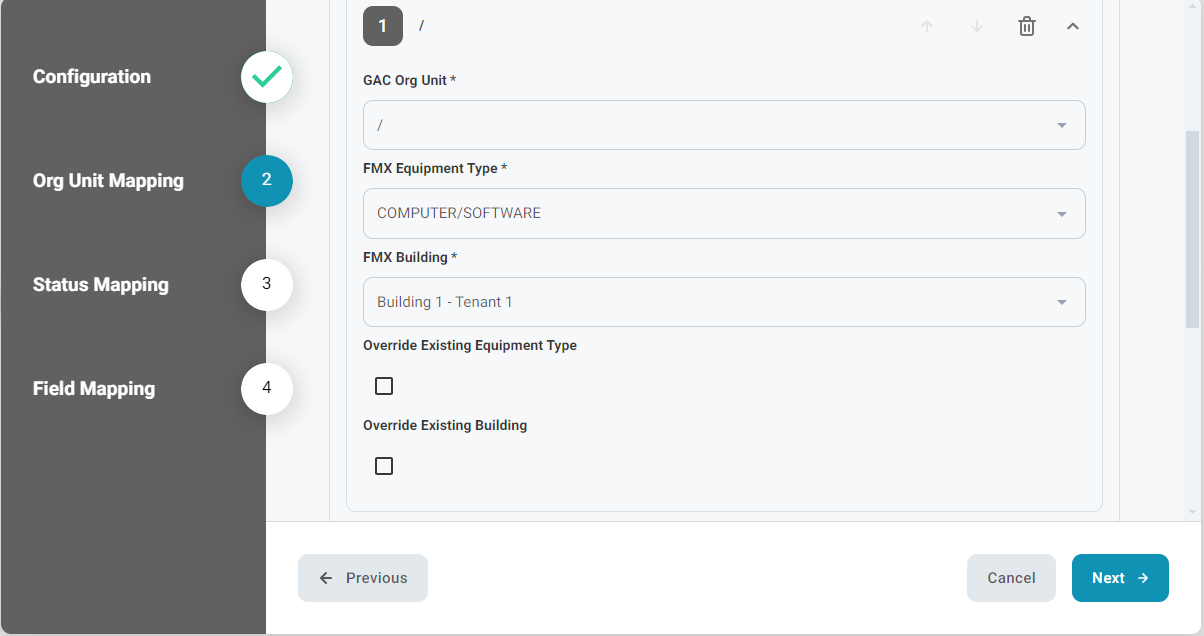Move mapping down with arrow icon

pos(977,27)
